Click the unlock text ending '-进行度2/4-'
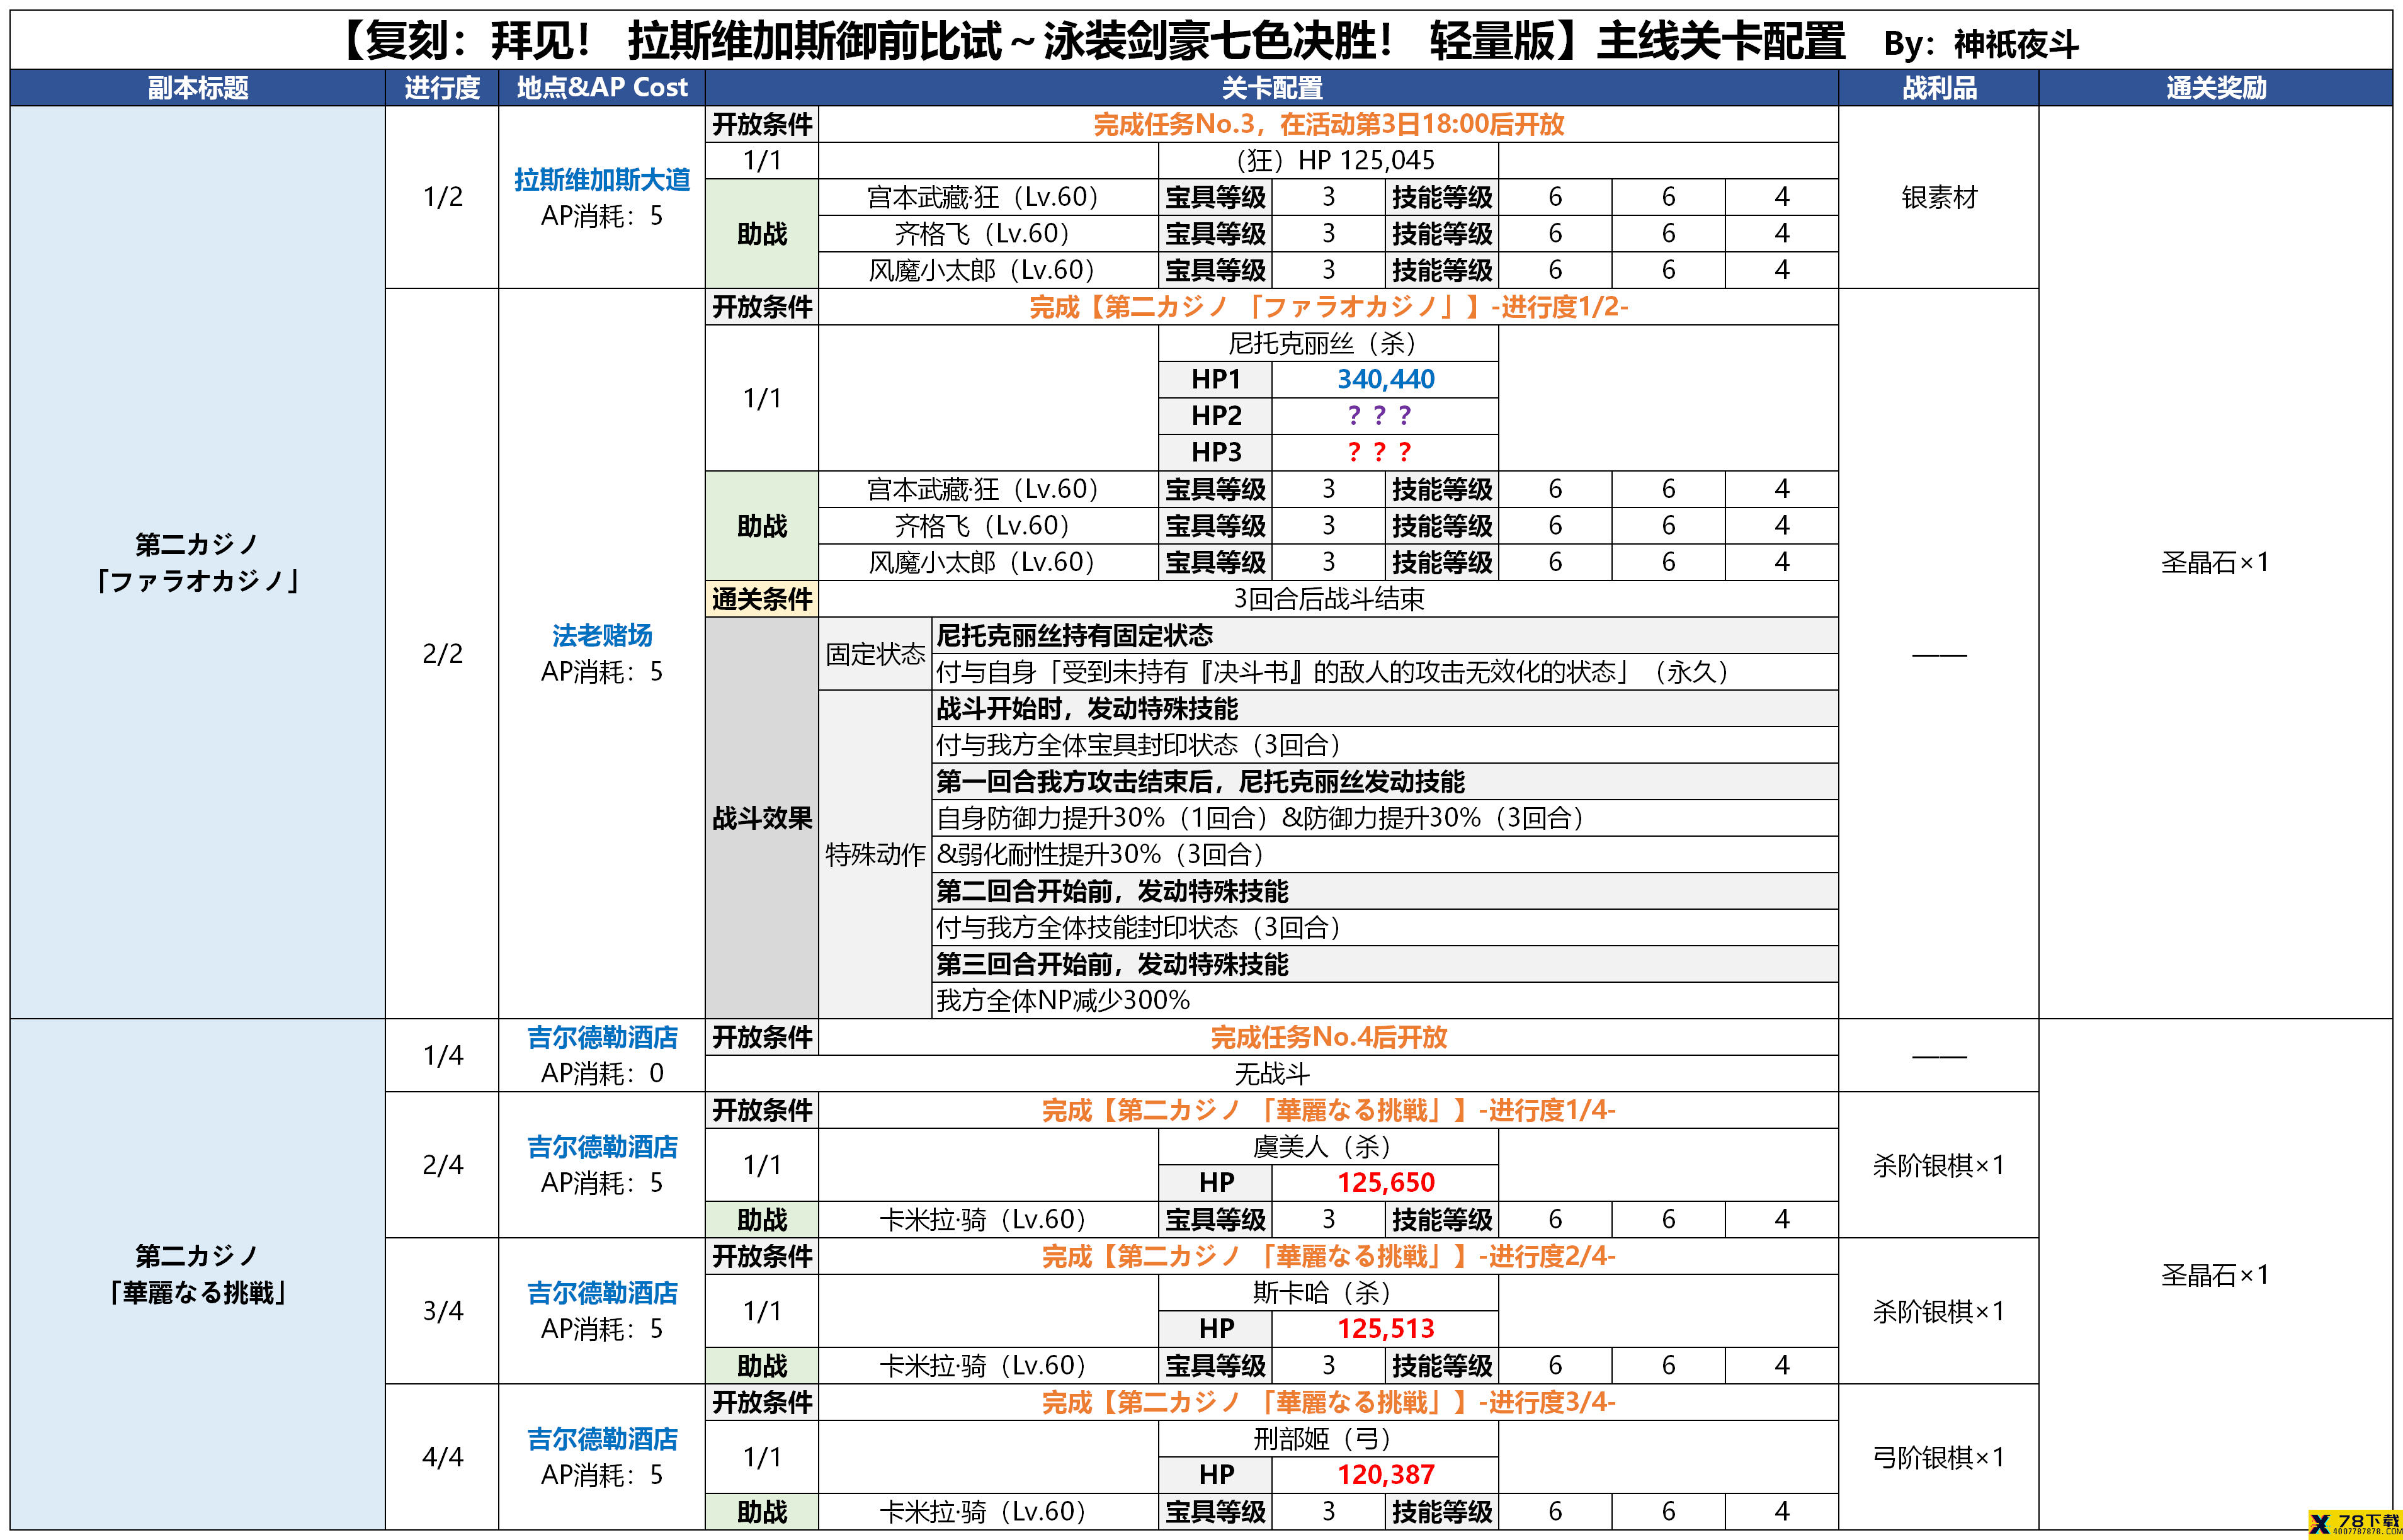The width and height of the screenshot is (2403, 1540). click(1328, 1256)
